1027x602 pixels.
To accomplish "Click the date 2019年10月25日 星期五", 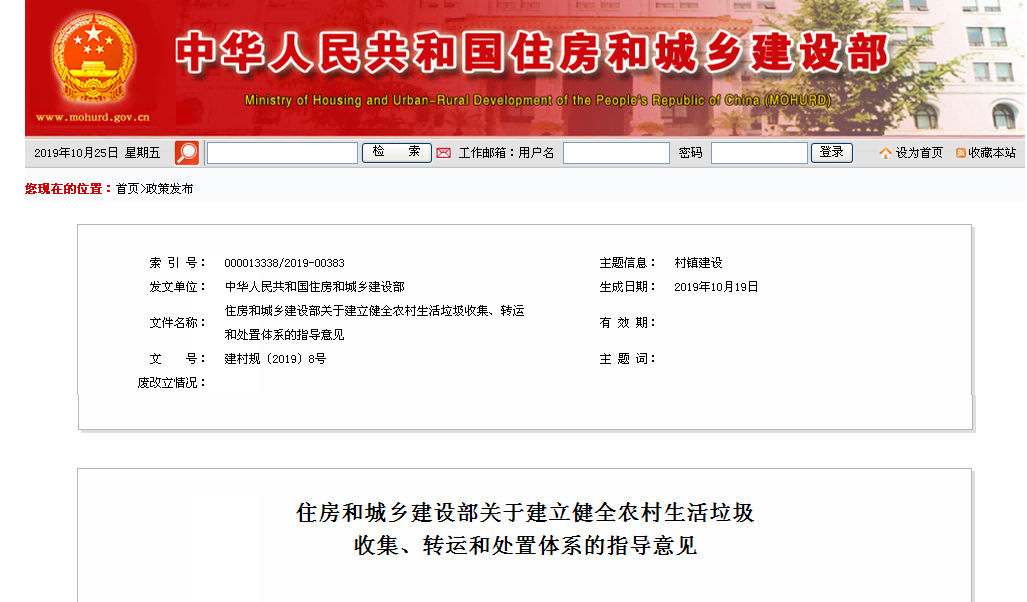I will [x=97, y=153].
